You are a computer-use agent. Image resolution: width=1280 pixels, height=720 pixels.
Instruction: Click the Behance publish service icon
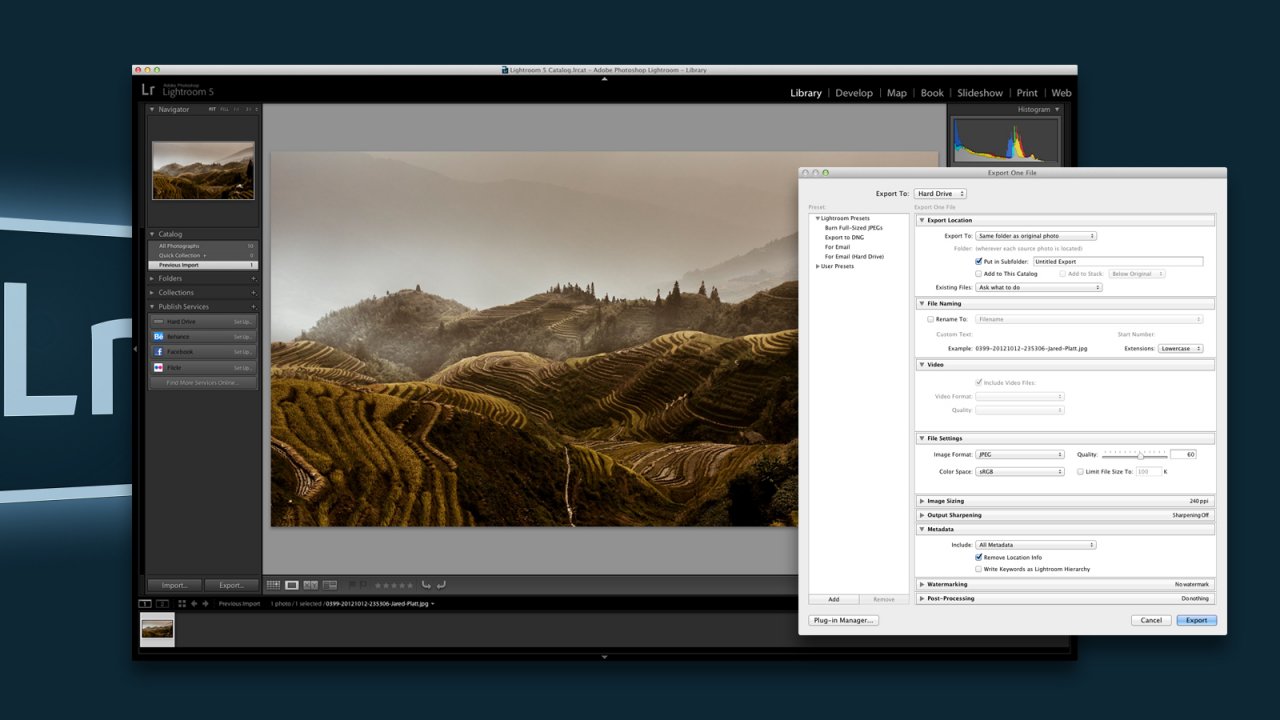click(158, 337)
